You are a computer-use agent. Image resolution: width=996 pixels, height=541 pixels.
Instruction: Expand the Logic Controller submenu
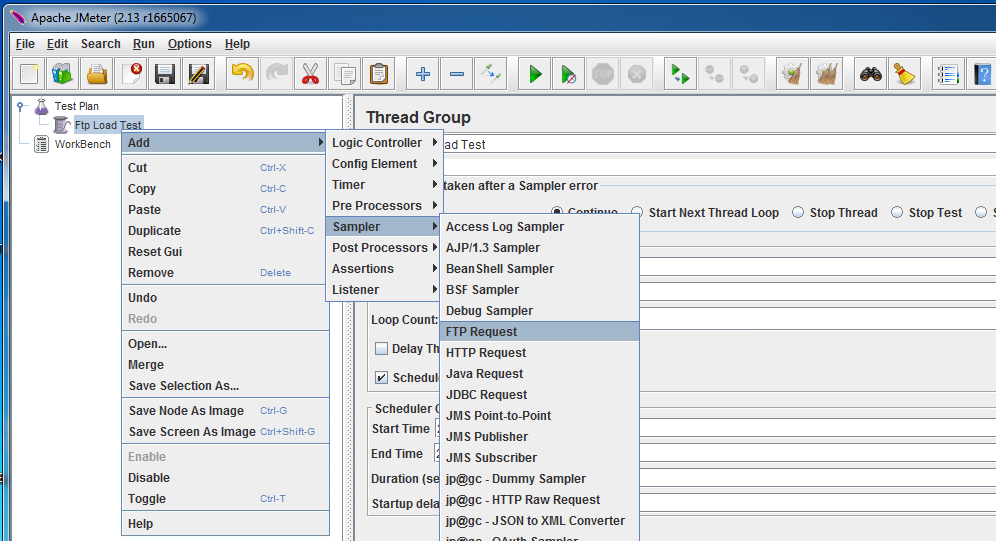pos(384,143)
